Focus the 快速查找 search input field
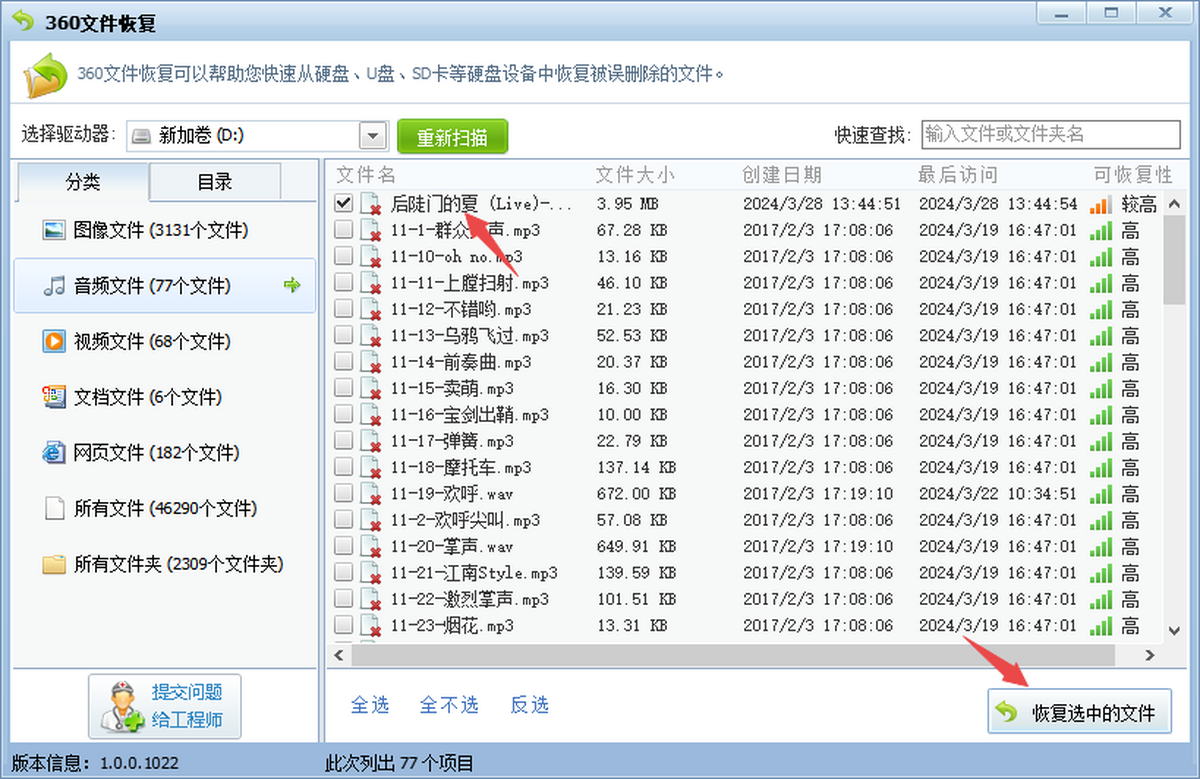The image size is (1200, 779). click(1050, 134)
